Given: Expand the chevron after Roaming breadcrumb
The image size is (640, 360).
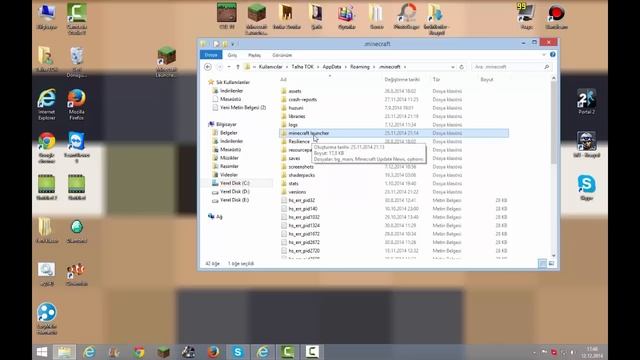Looking at the screenshot, I should click(x=374, y=67).
